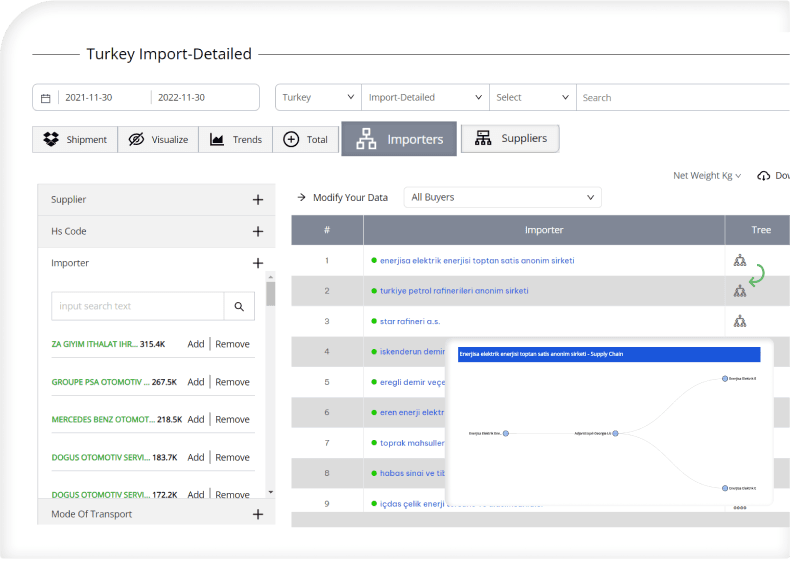
Task: Click the search magnifier in Importer filter
Action: pos(239,306)
